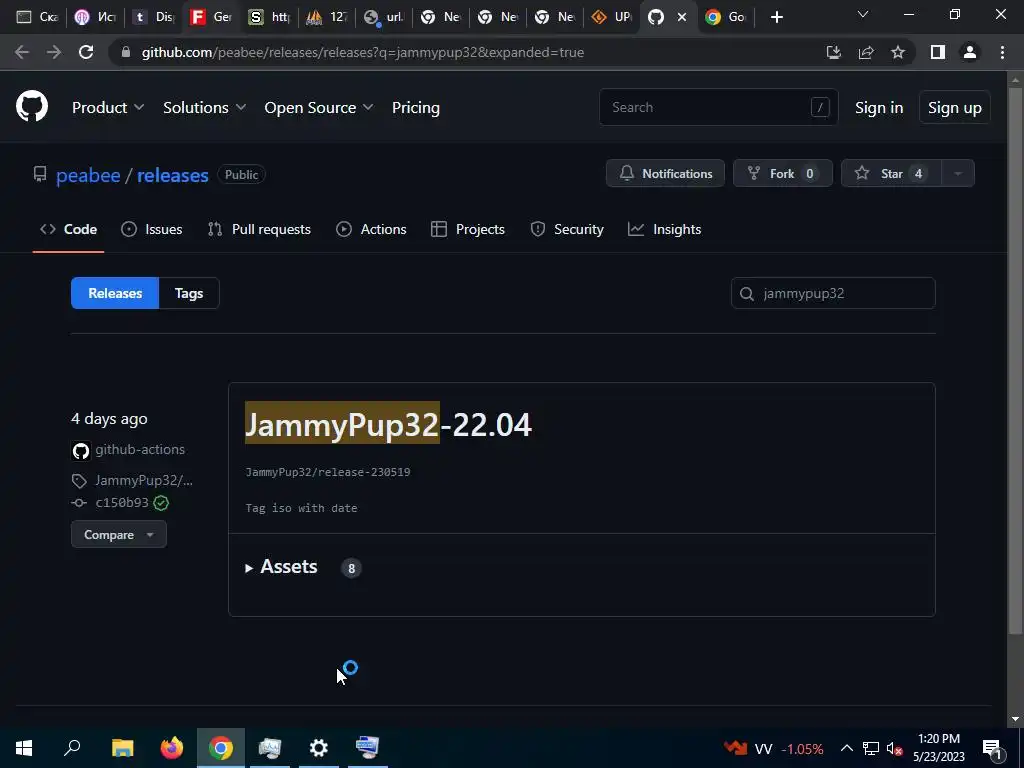This screenshot has height=768, width=1024.
Task: Switch to the Actions tab
Action: [x=372, y=229]
